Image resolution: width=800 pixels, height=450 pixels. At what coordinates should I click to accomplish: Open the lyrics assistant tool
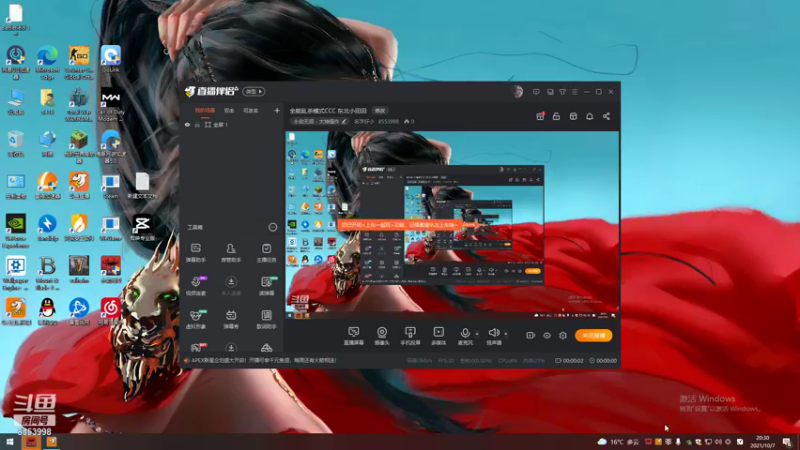tap(266, 319)
